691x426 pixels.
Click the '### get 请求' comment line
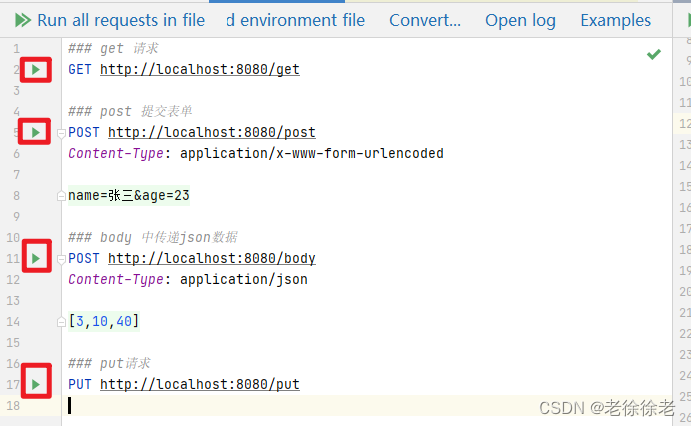(x=113, y=48)
